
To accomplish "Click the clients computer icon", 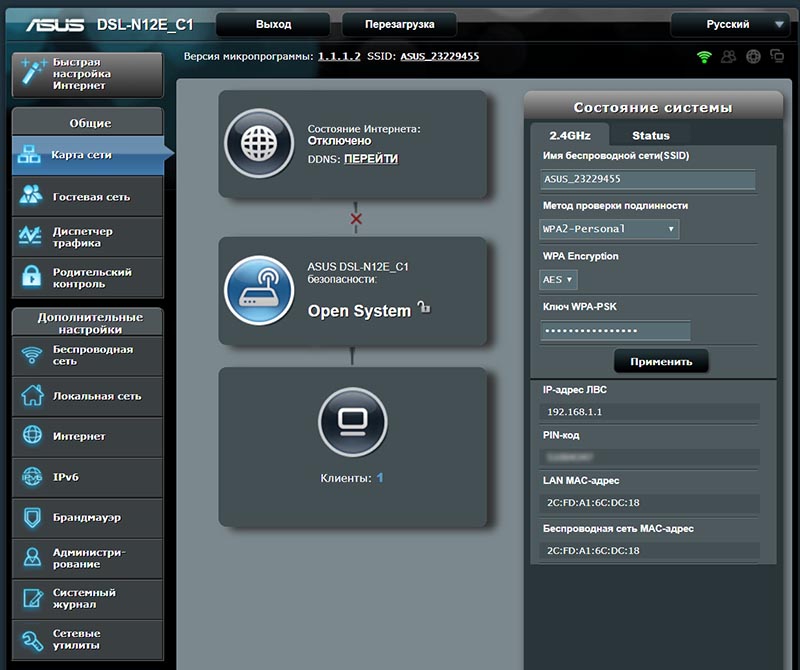I will point(353,423).
